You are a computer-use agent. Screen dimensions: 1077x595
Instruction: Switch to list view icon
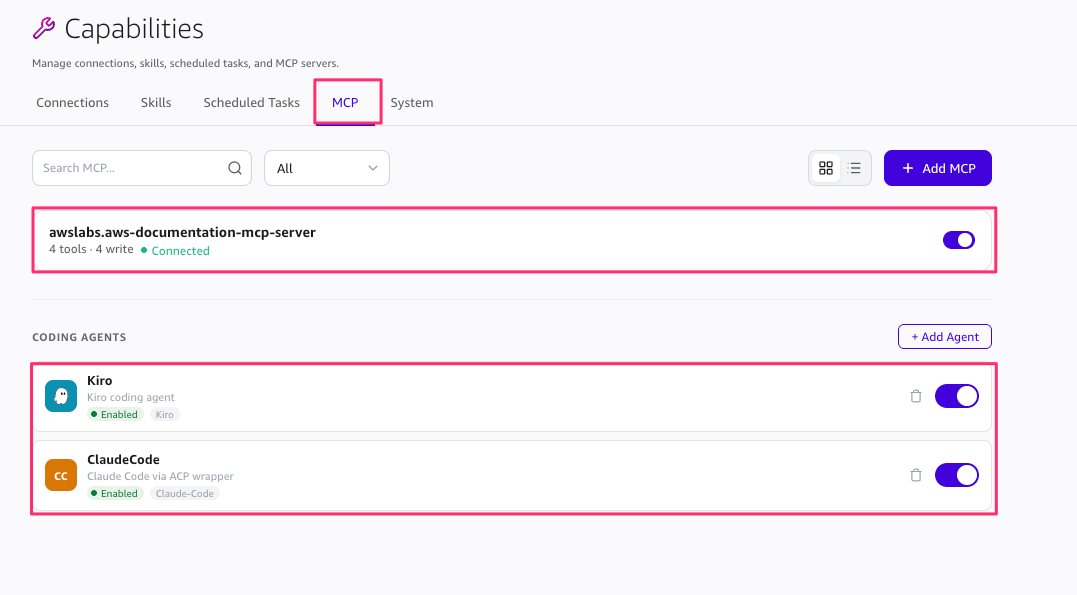(854, 168)
